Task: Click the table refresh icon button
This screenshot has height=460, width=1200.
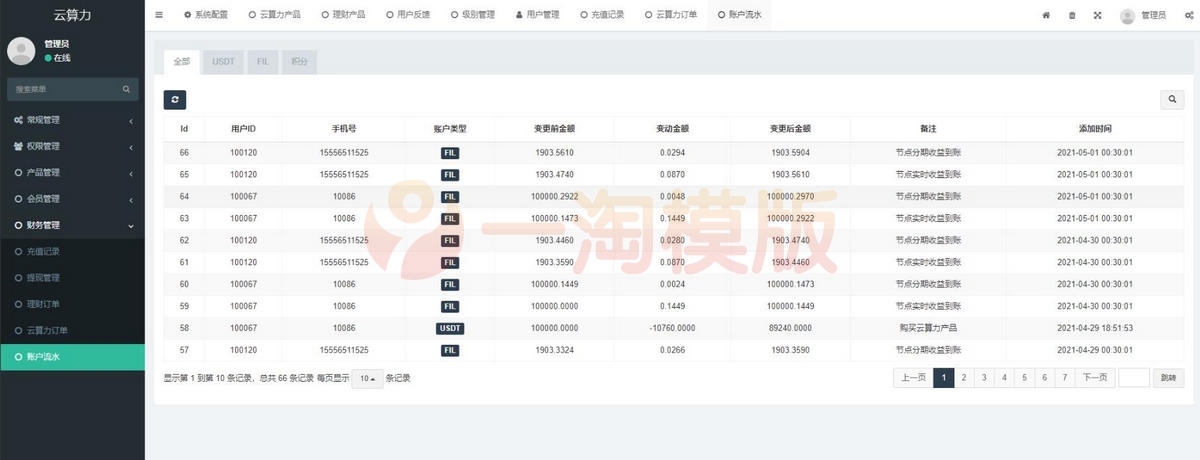Action: (x=175, y=100)
